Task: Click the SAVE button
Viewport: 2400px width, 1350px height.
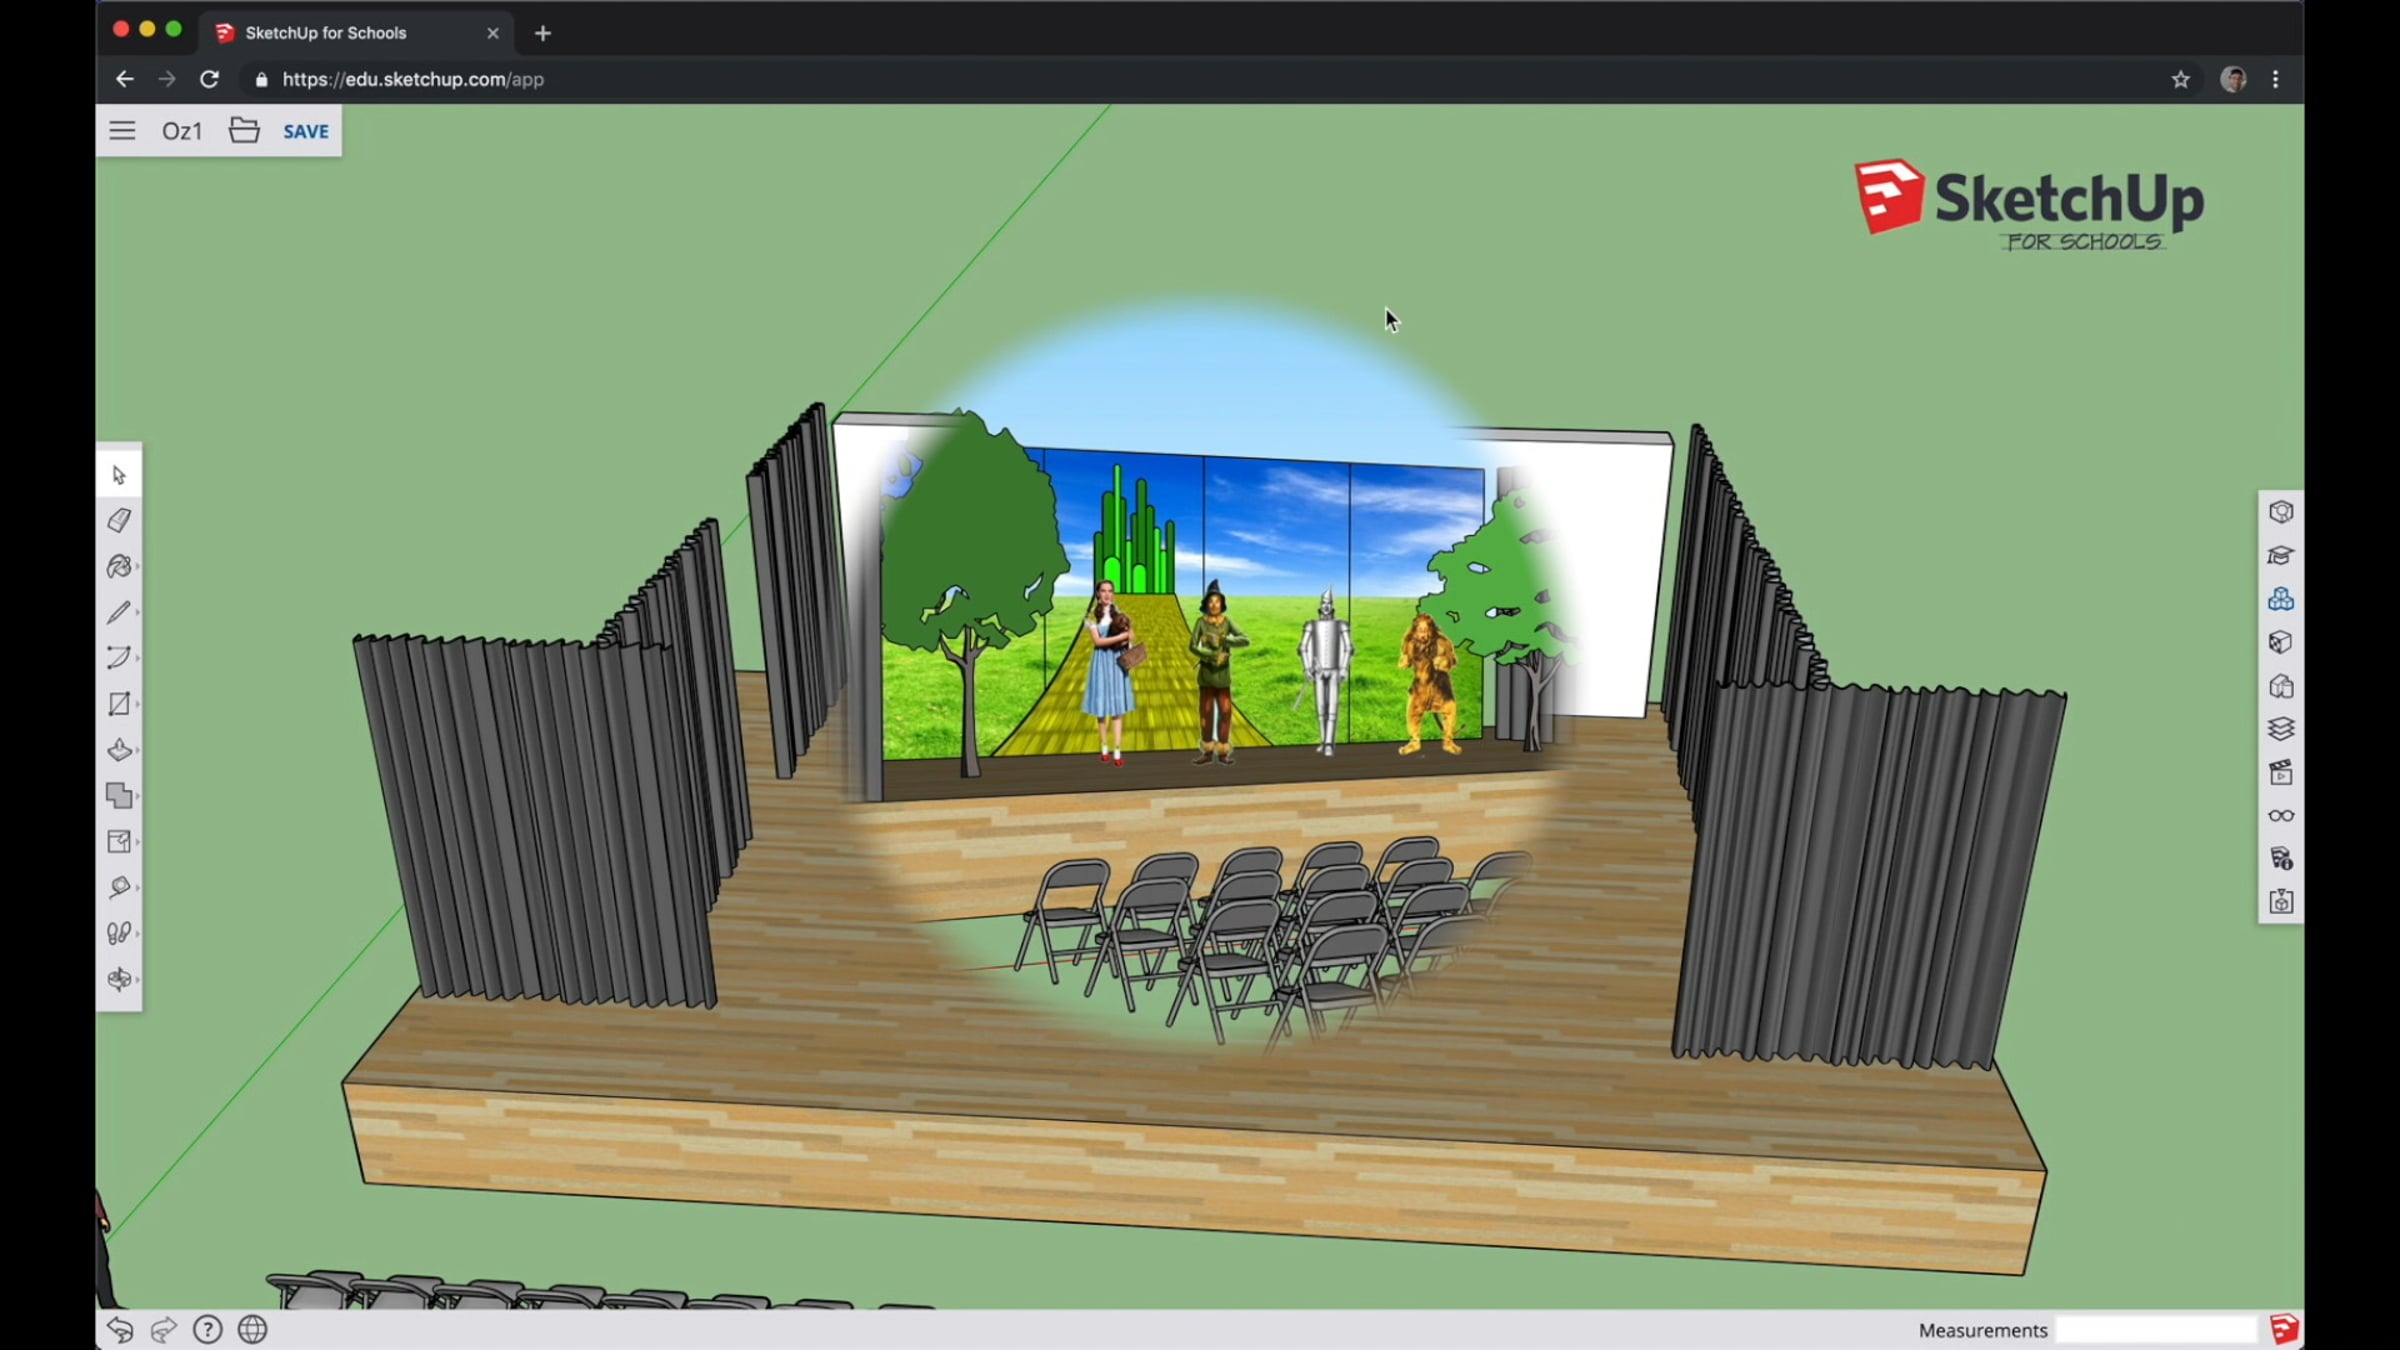Action: tap(305, 131)
